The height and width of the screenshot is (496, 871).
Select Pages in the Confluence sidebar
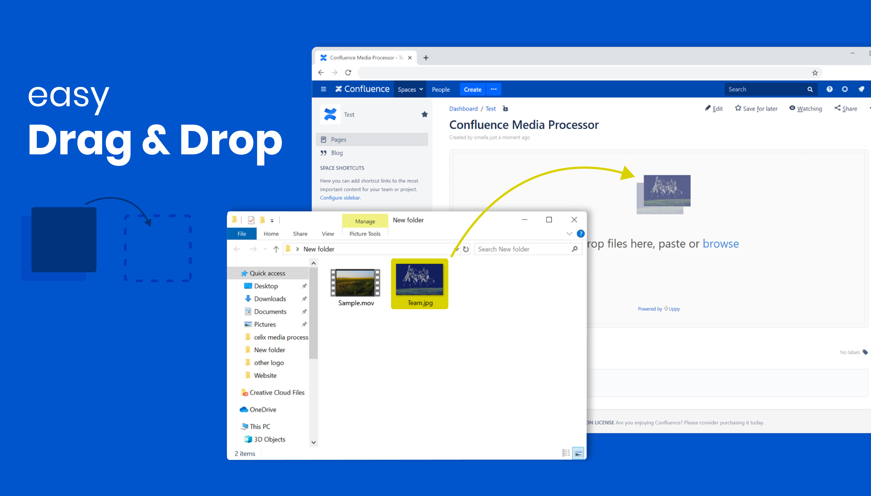point(372,139)
